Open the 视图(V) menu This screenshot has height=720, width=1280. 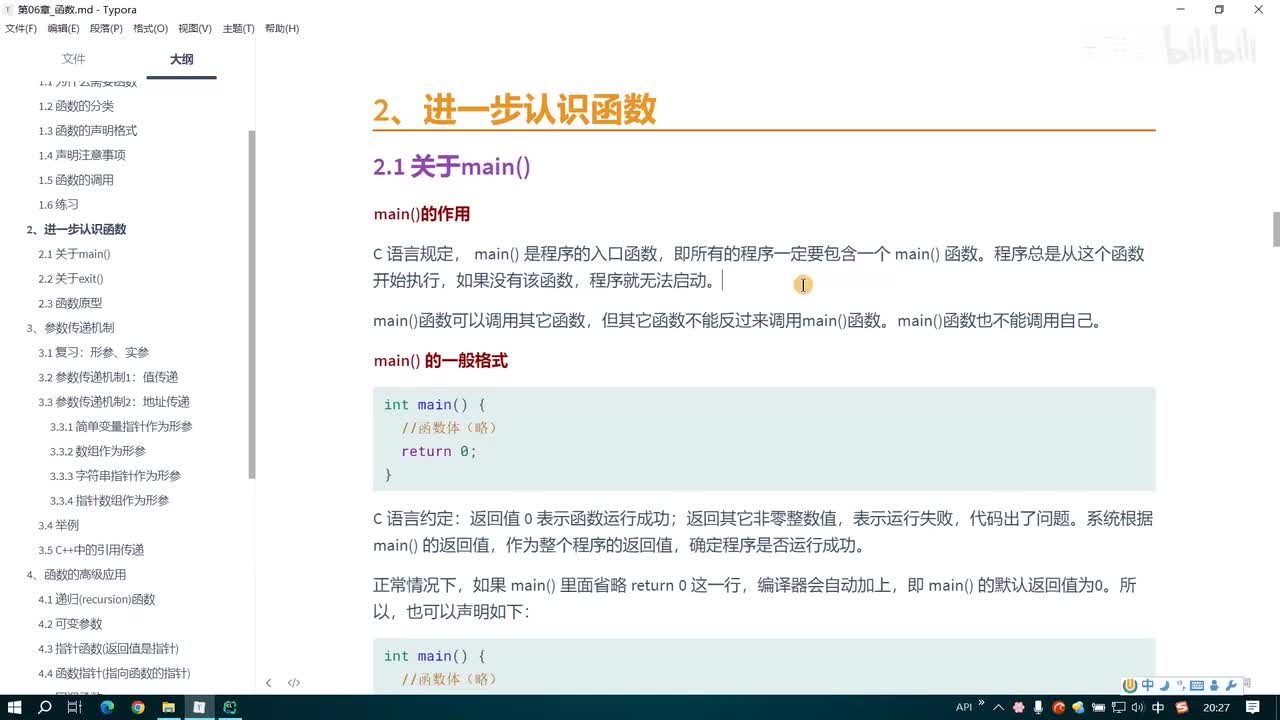point(194,28)
